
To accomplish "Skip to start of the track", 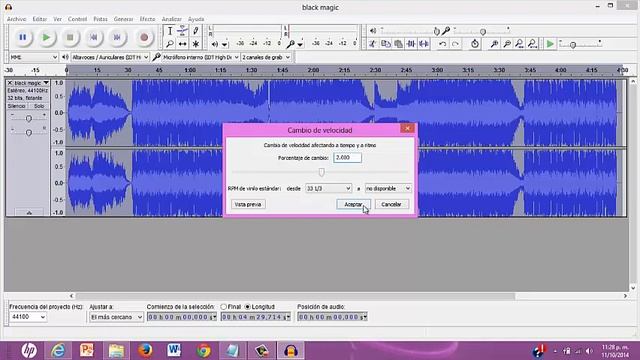I will coord(93,38).
